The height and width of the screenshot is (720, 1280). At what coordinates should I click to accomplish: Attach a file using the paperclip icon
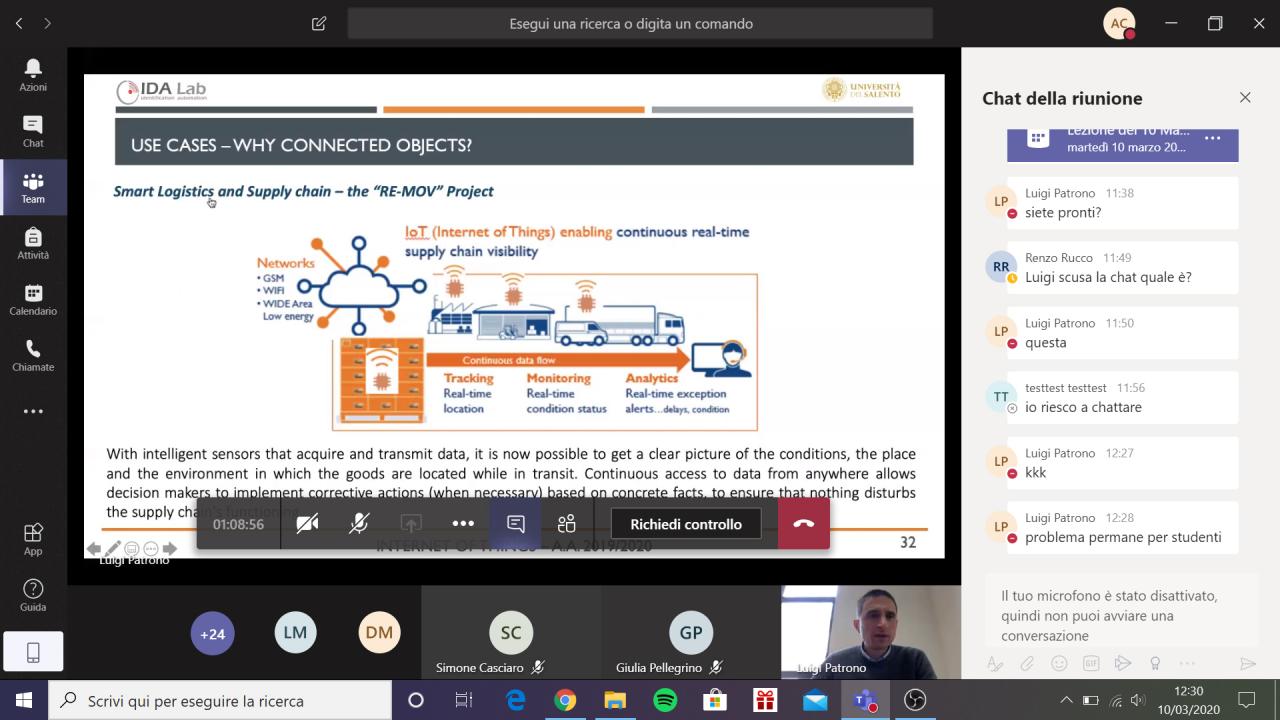tap(1027, 664)
